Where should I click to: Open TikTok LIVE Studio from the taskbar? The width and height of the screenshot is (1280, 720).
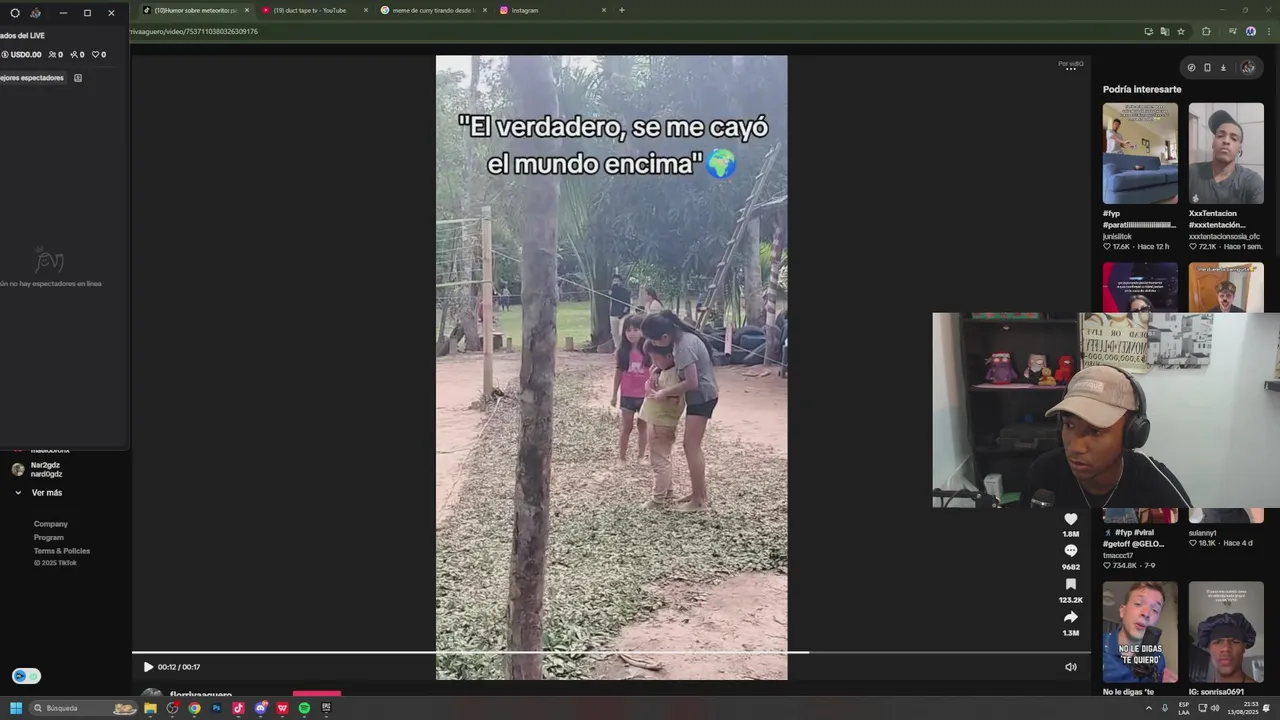click(238, 708)
